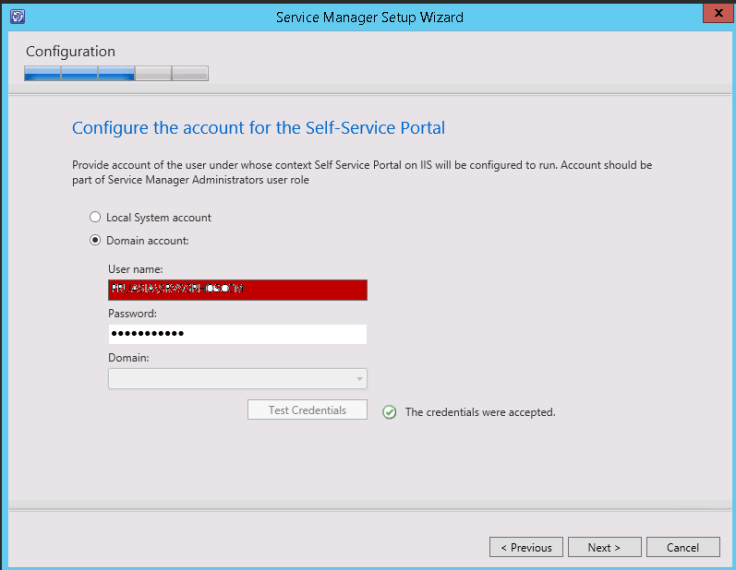The height and width of the screenshot is (570, 736).
Task: Expand the Domain list using its arrow
Action: point(358,379)
